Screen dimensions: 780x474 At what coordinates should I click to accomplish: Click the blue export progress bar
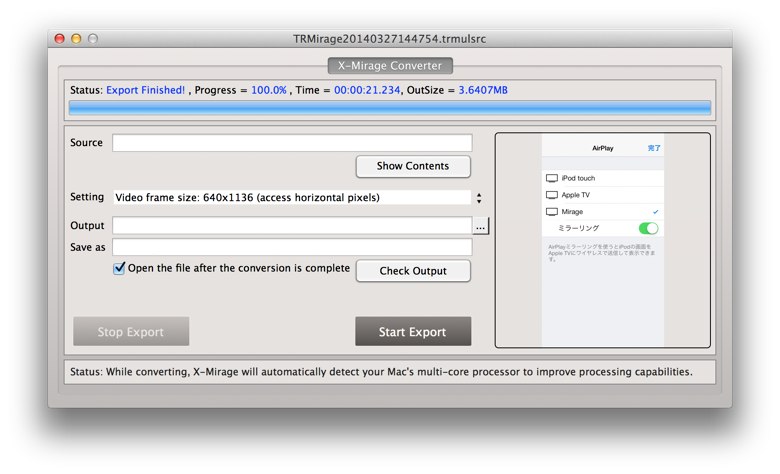(390, 108)
